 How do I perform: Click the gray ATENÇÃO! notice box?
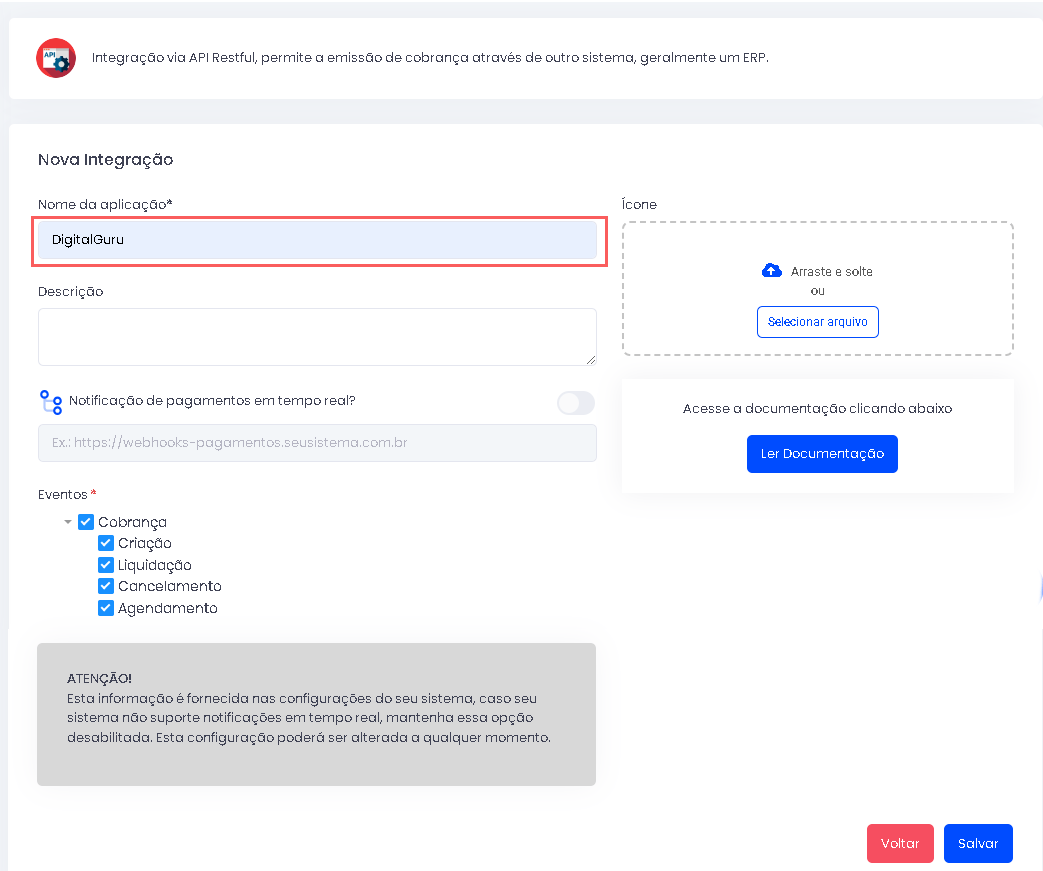(x=316, y=714)
